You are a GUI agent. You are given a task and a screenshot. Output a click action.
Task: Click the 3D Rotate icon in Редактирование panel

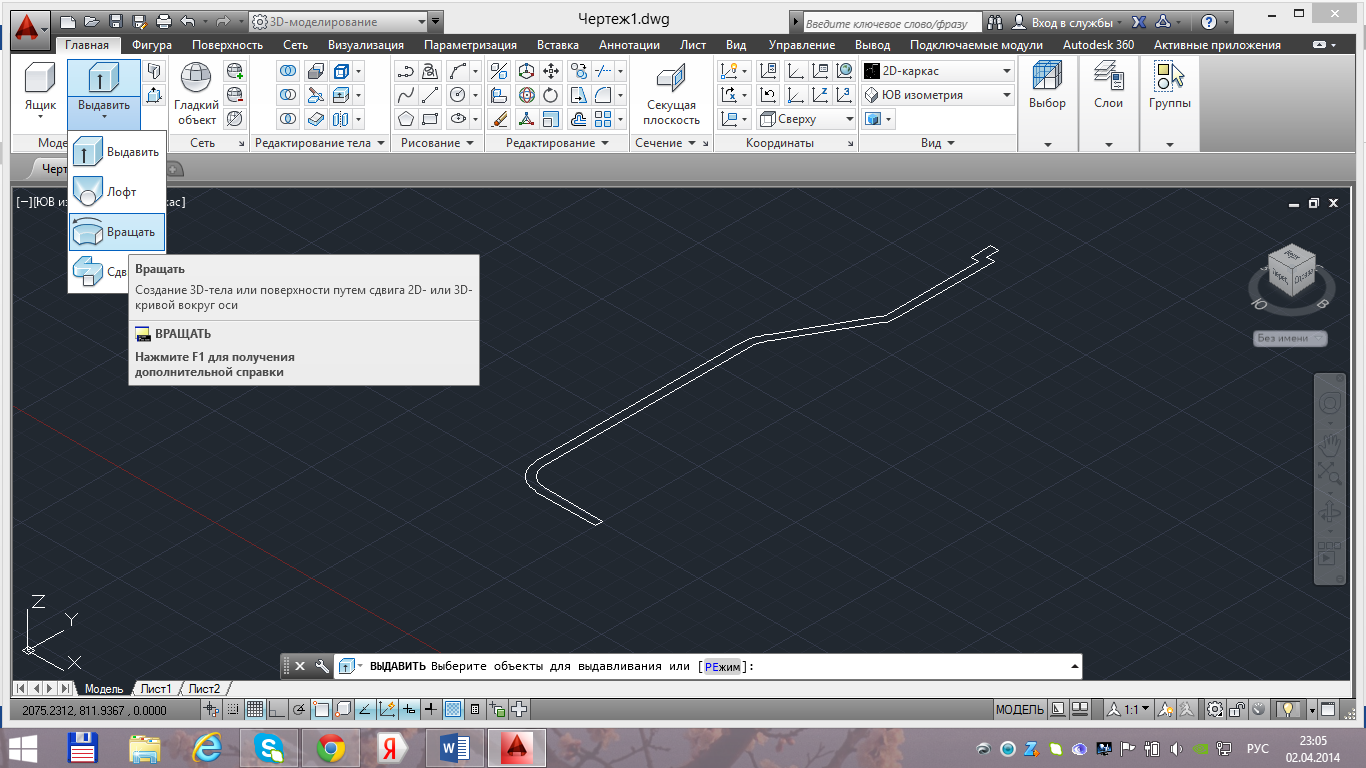coord(526,95)
